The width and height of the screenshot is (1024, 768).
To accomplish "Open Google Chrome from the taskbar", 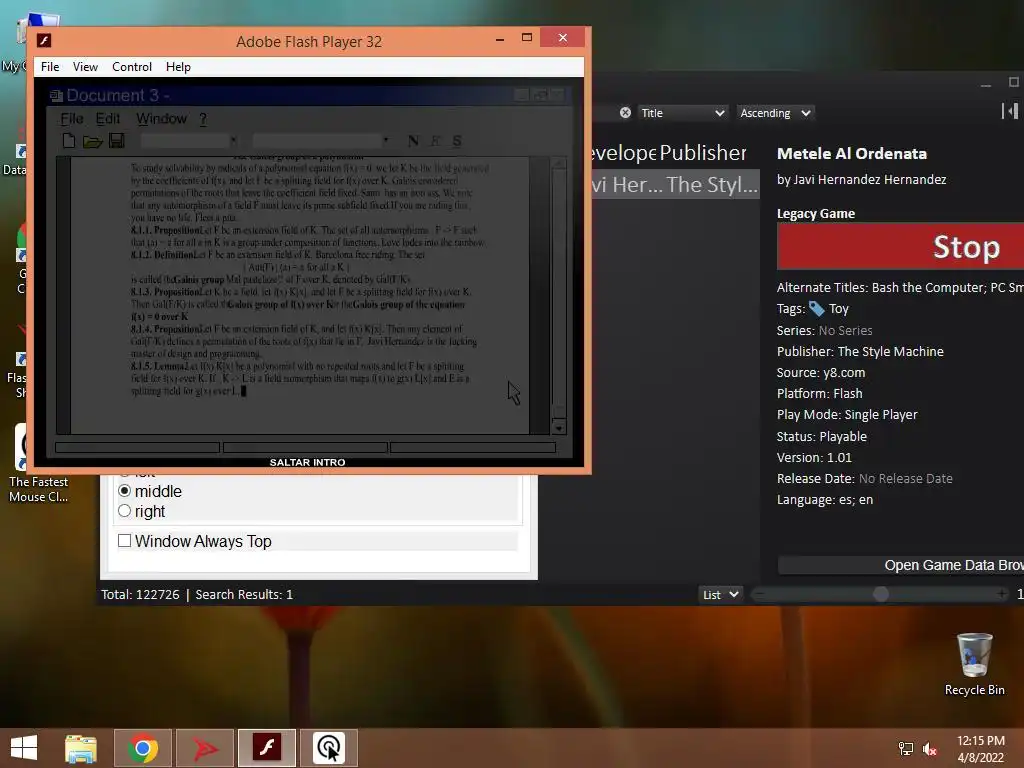I will (143, 748).
